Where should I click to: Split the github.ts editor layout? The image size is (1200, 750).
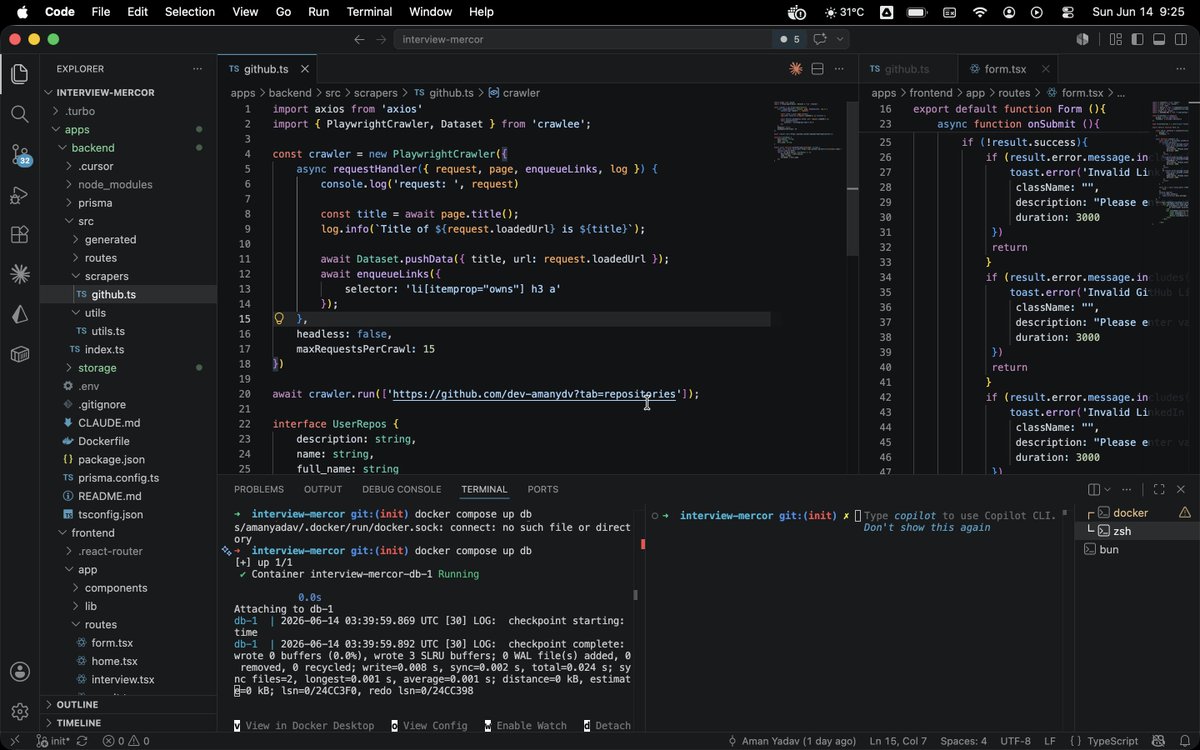click(817, 69)
